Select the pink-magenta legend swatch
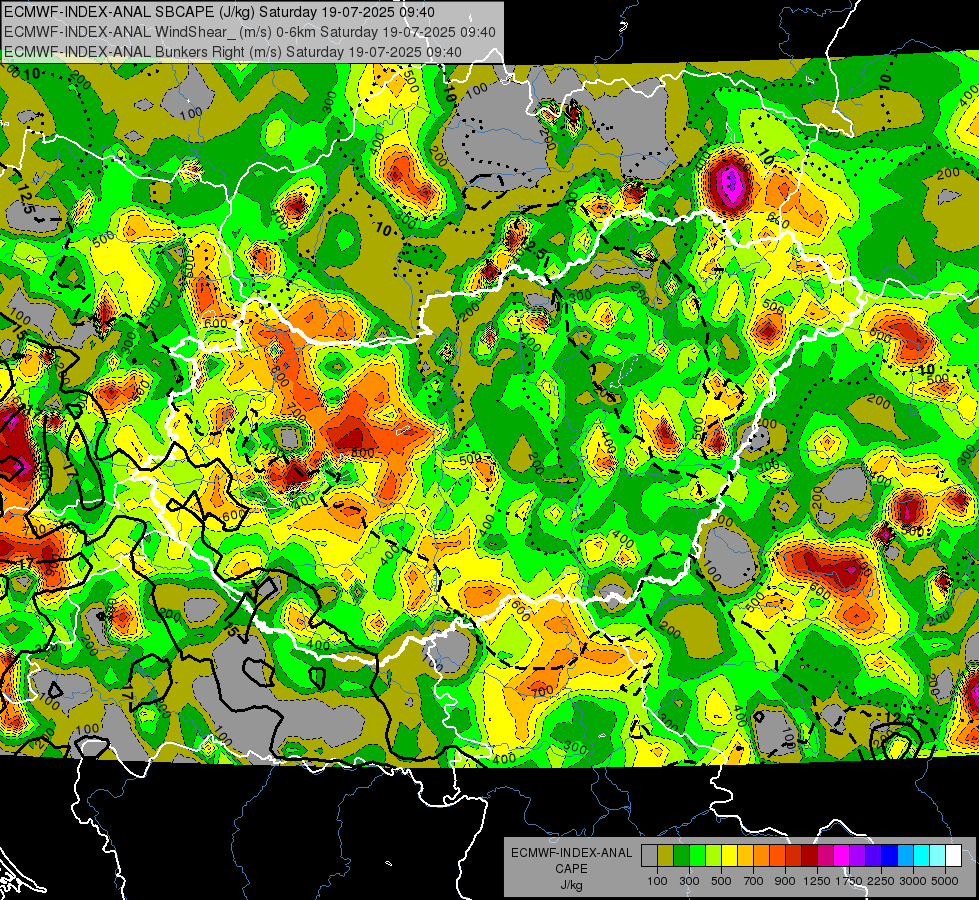The width and height of the screenshot is (979, 900). click(825, 855)
